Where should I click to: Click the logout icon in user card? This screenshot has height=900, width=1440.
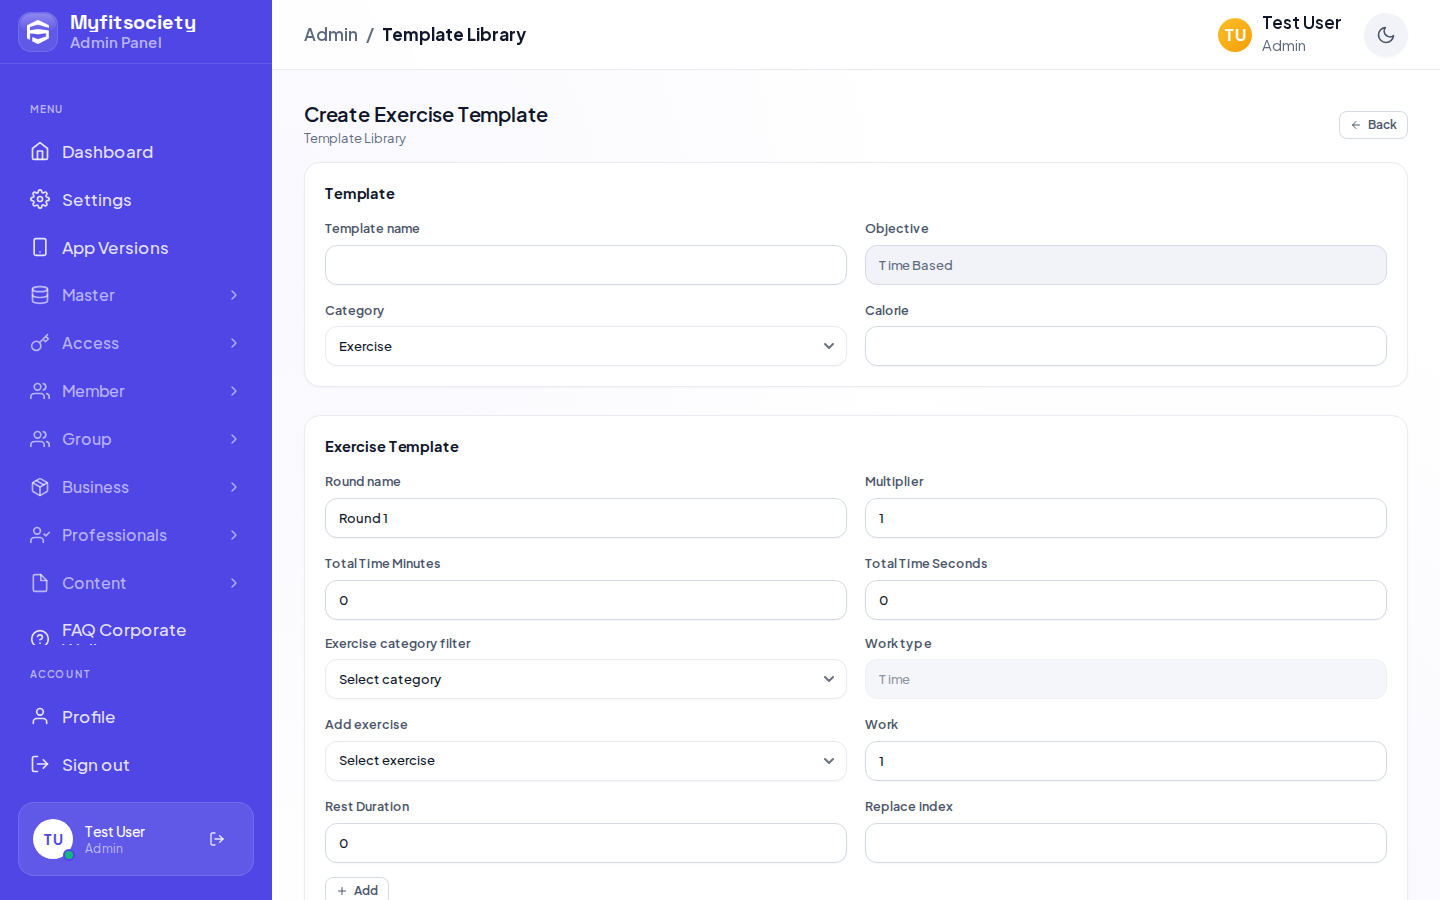pos(217,839)
